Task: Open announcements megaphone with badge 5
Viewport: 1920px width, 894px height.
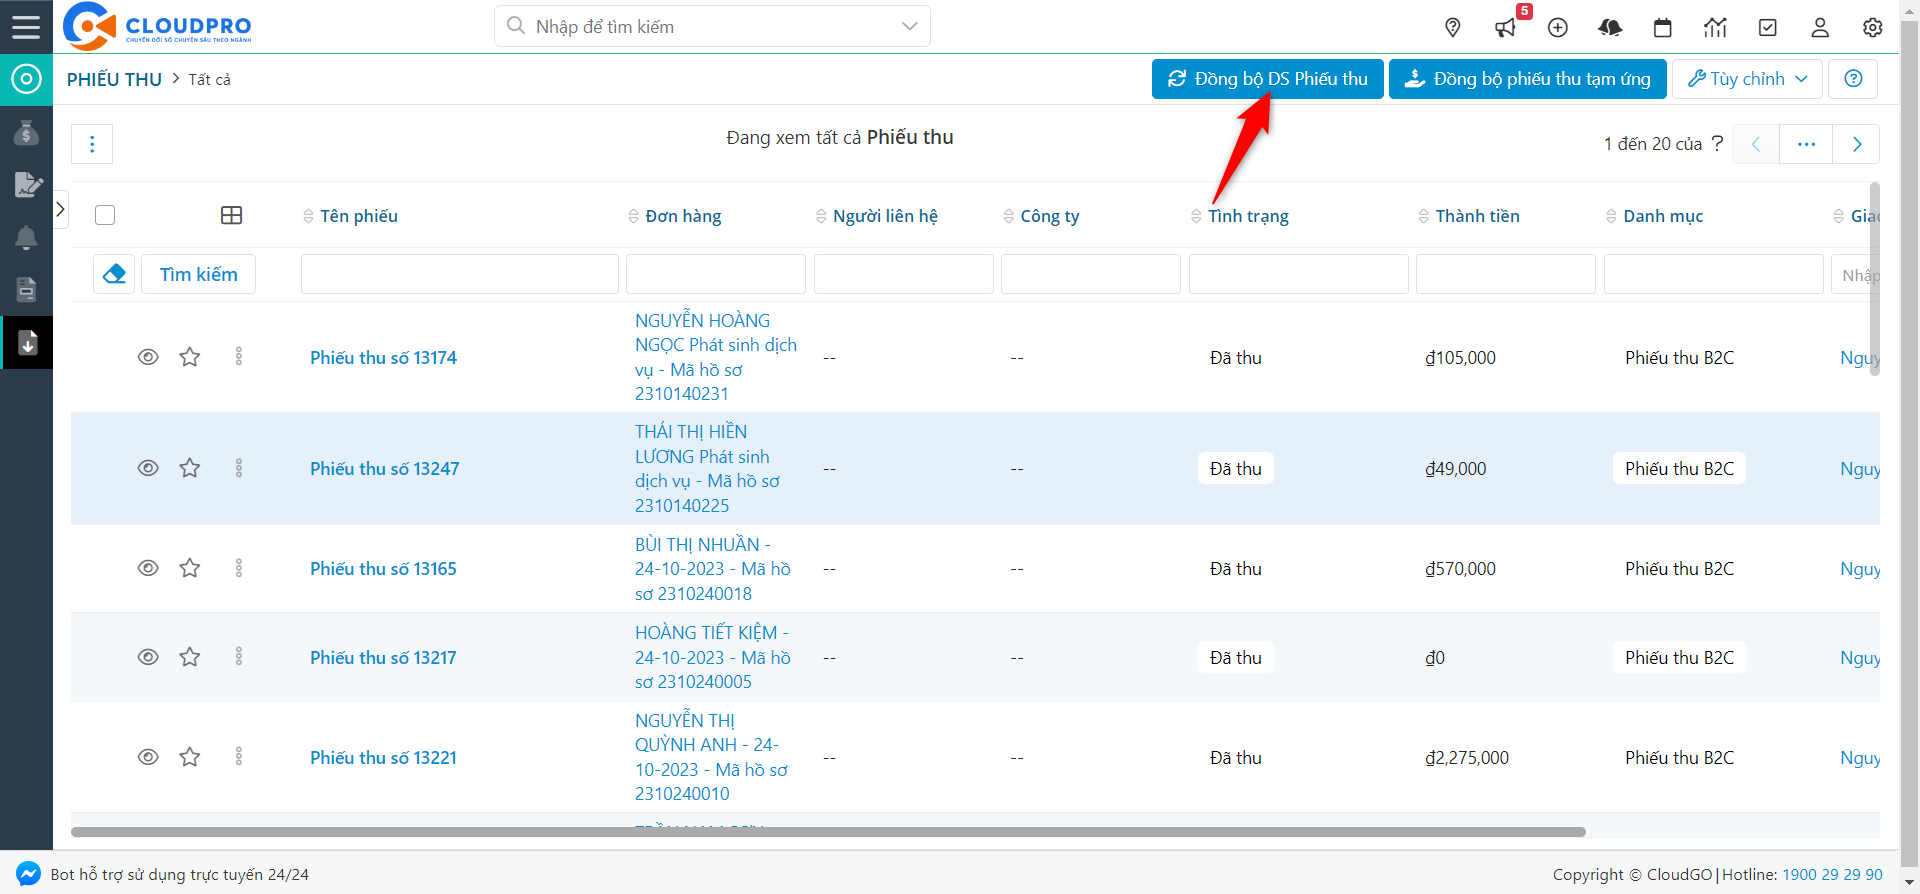Action: click(1506, 27)
